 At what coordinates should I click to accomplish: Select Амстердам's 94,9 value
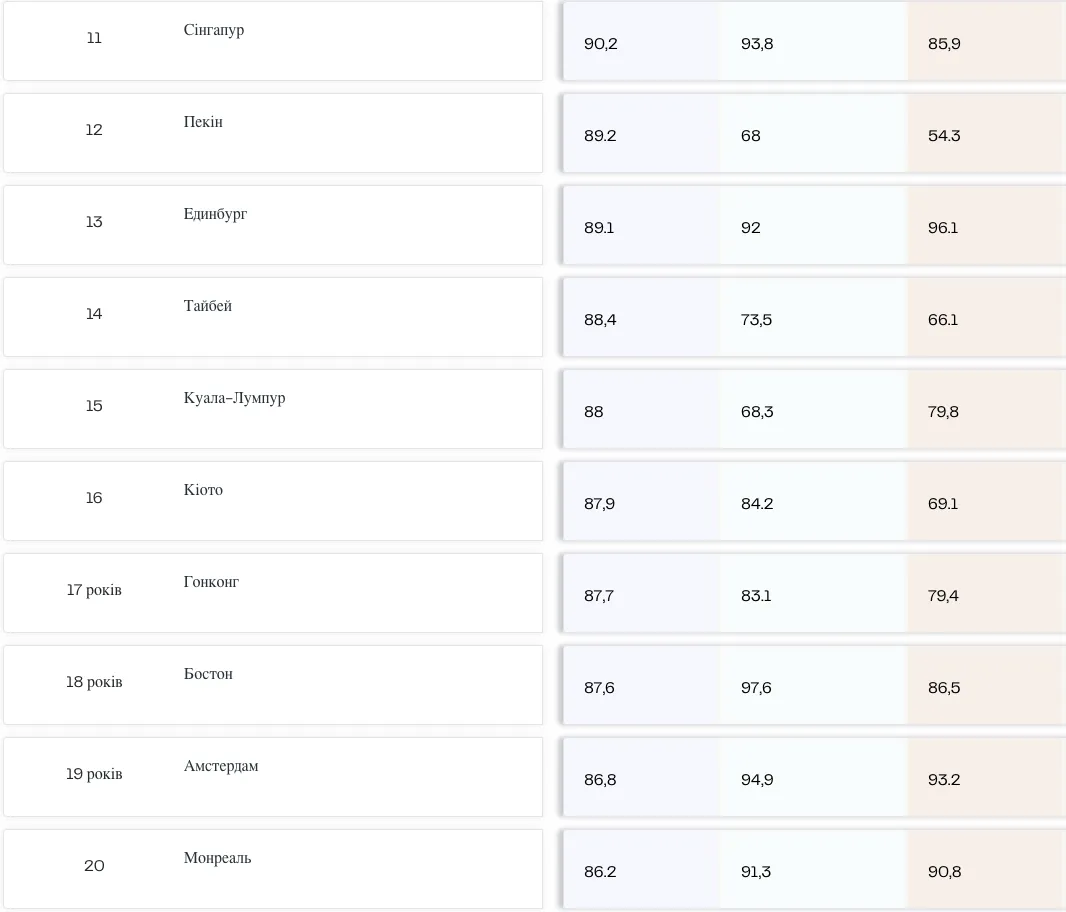pyautogui.click(x=757, y=779)
